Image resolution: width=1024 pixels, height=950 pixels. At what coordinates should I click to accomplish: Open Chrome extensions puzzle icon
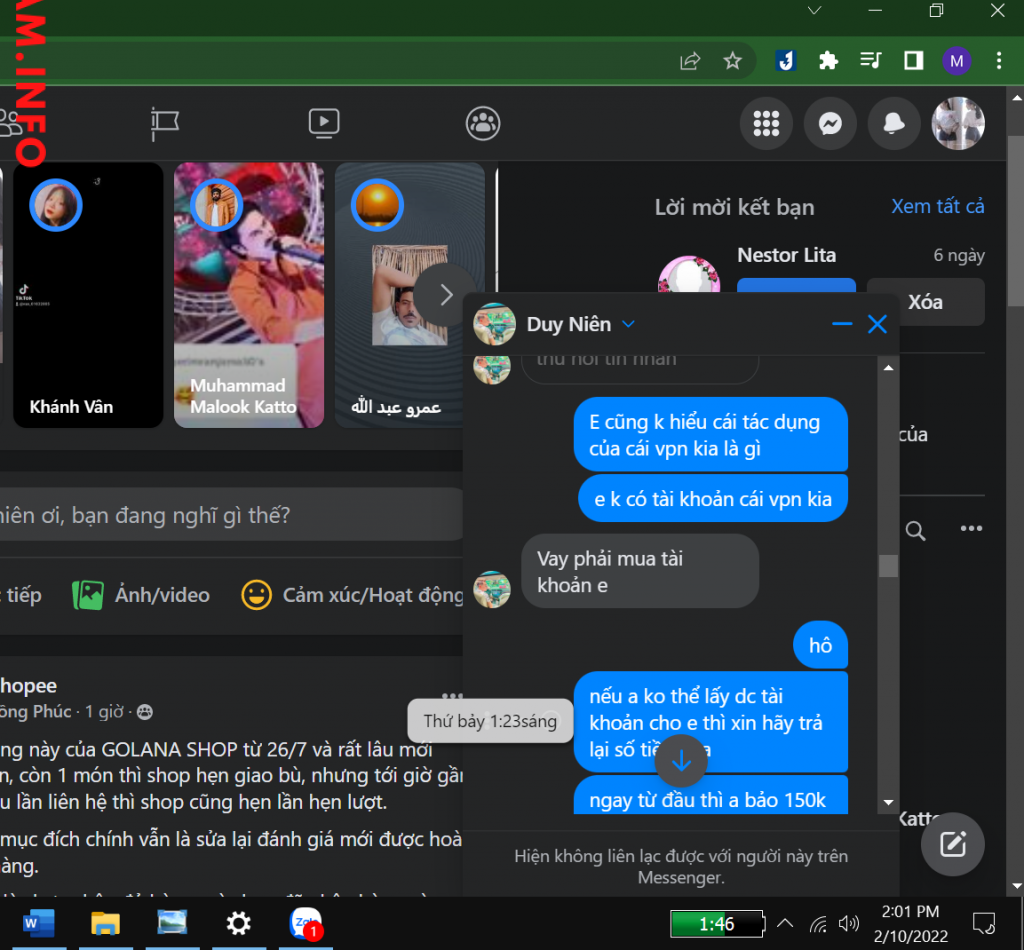[828, 61]
